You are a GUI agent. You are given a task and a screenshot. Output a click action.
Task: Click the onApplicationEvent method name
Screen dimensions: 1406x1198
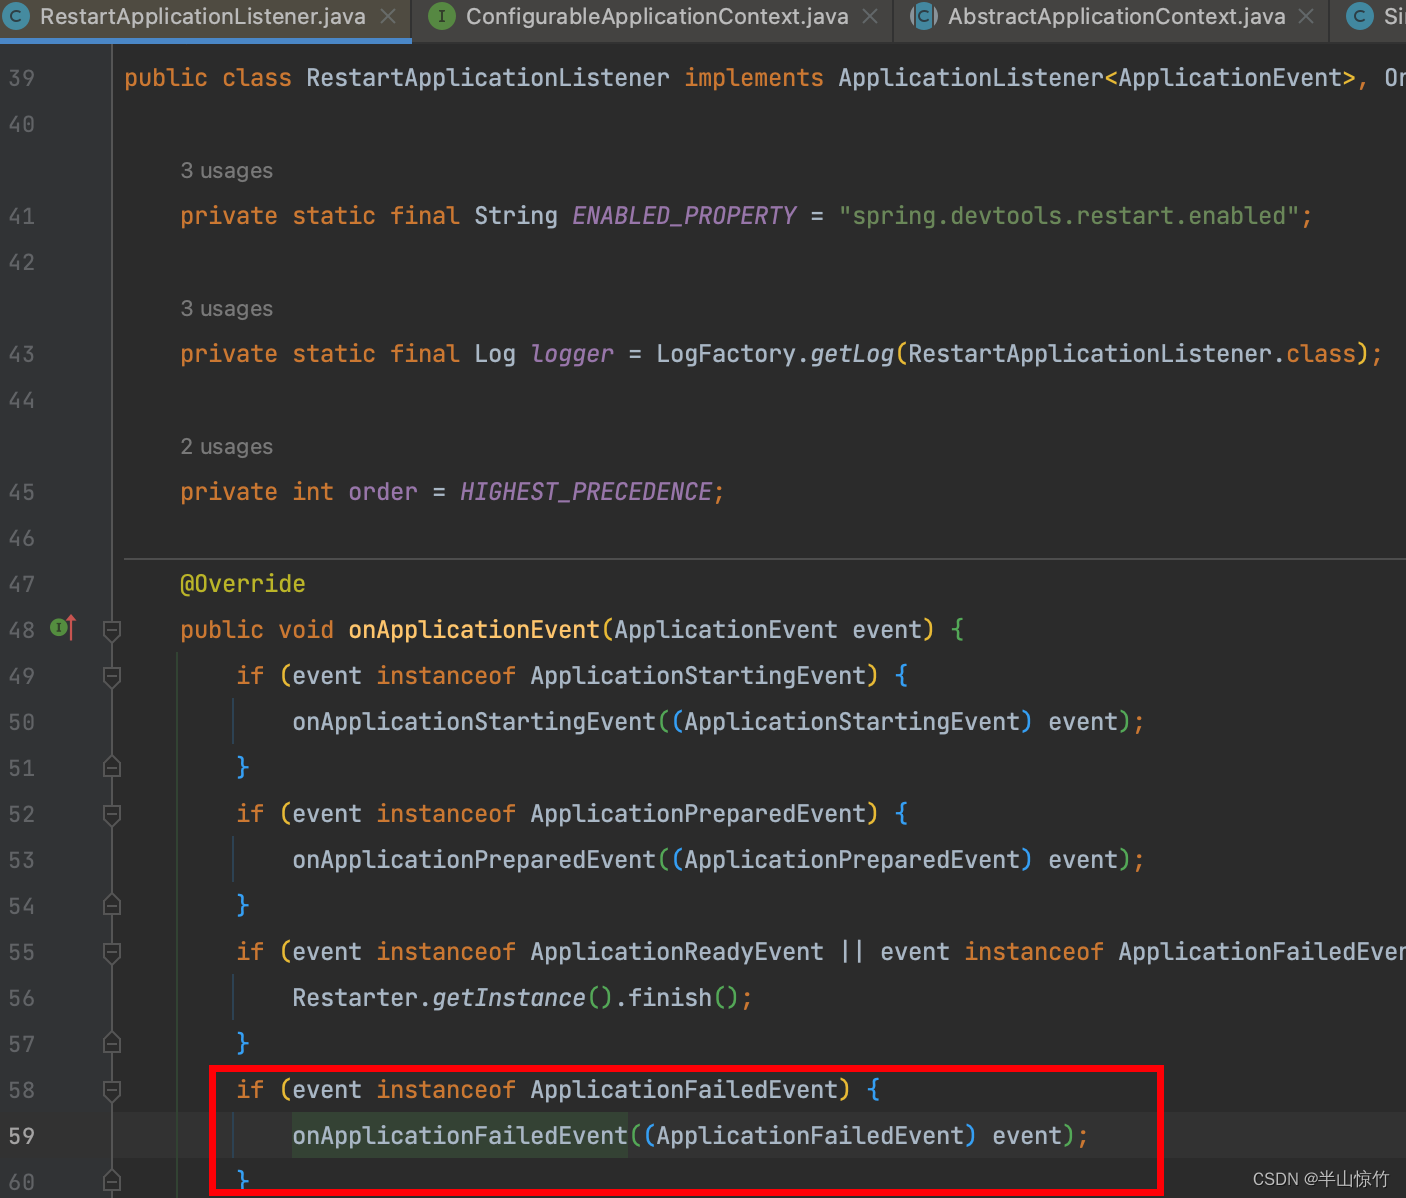tap(474, 630)
